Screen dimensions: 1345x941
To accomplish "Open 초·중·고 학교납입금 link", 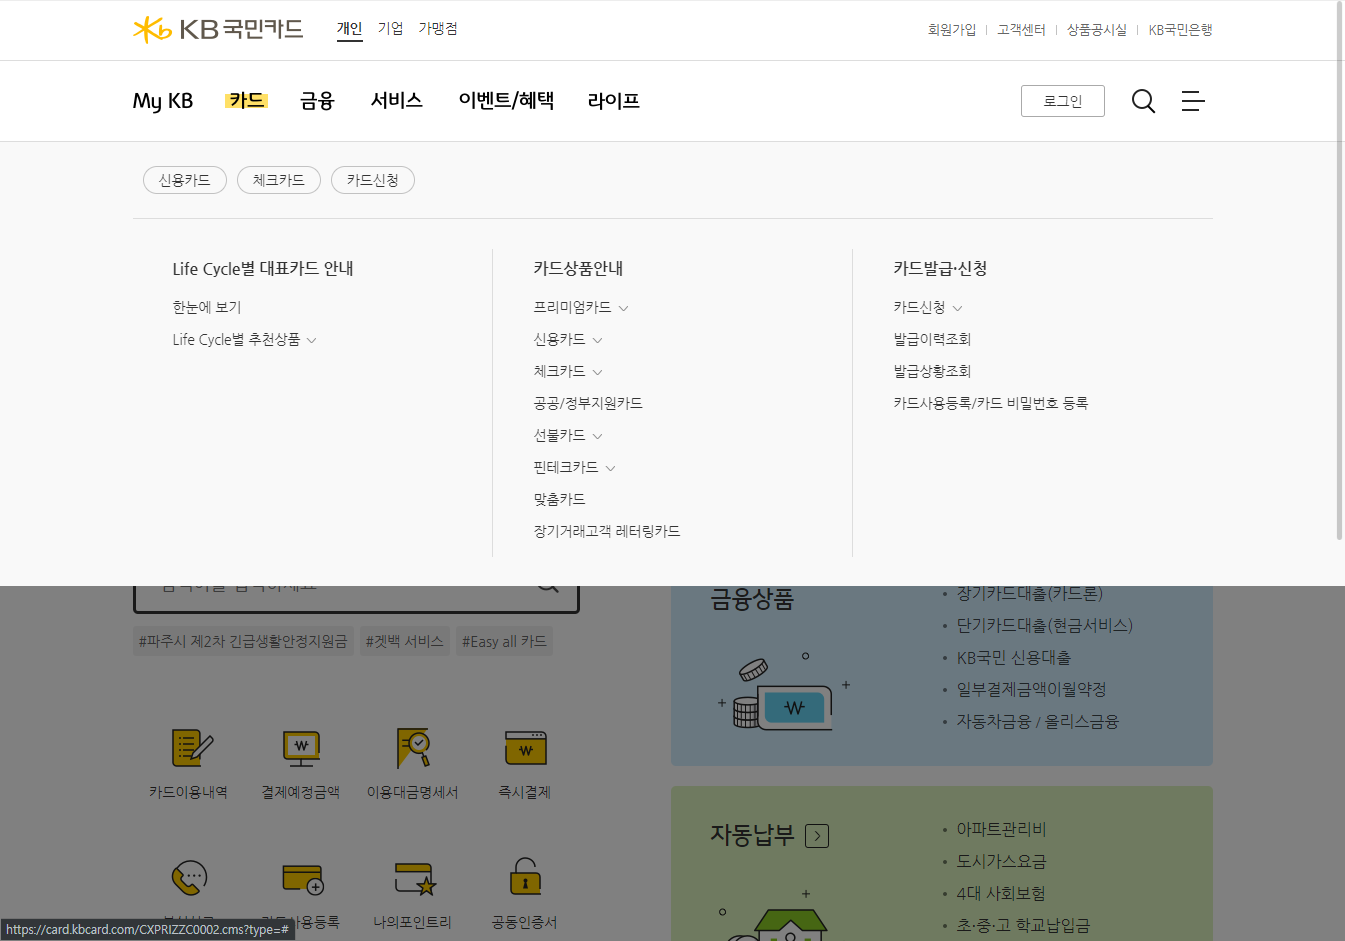I will 1023,925.
